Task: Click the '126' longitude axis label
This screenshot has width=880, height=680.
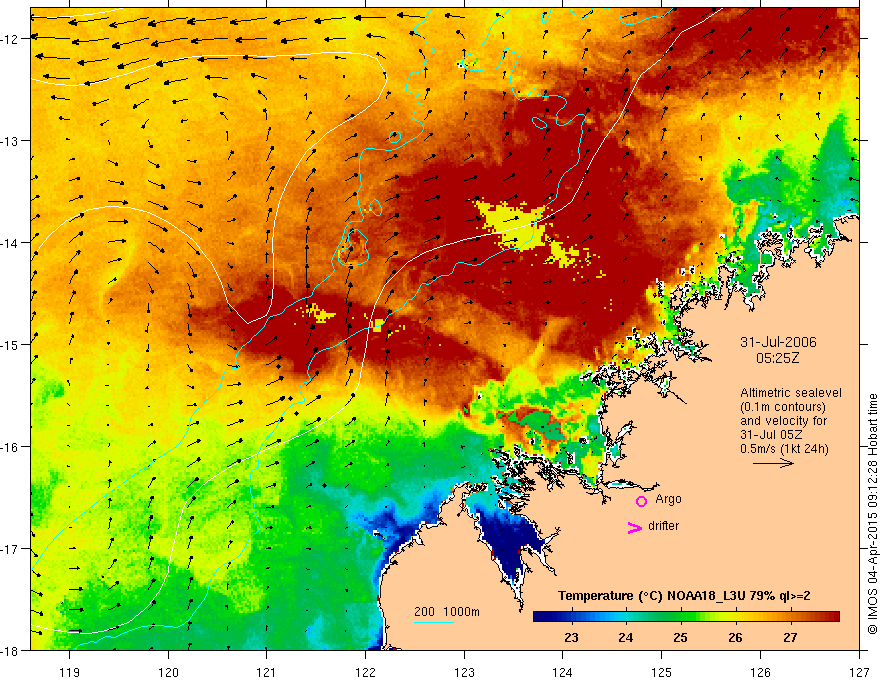Action: click(760, 672)
